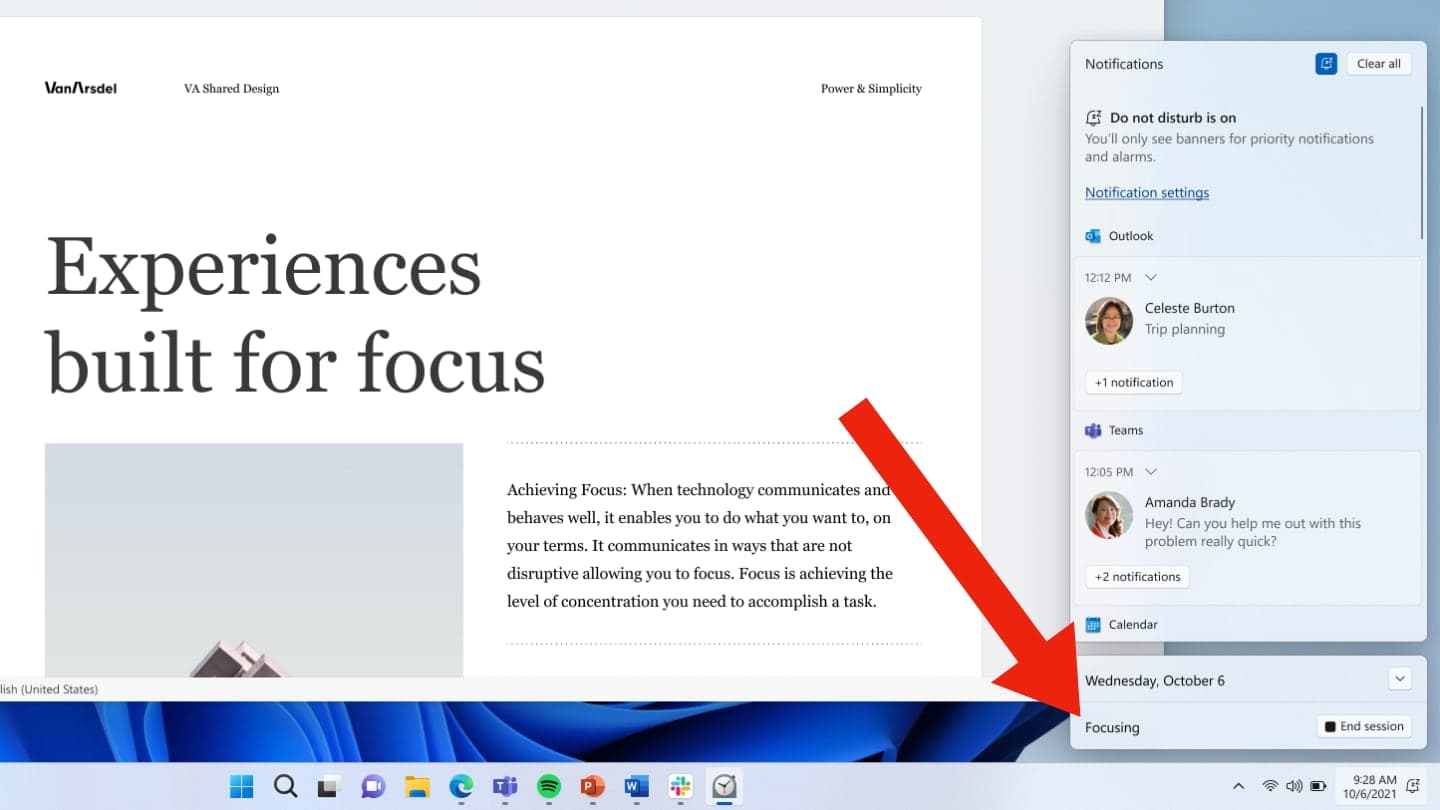The image size is (1440, 810).
Task: Click the battery icon in the system tray
Action: (1318, 786)
